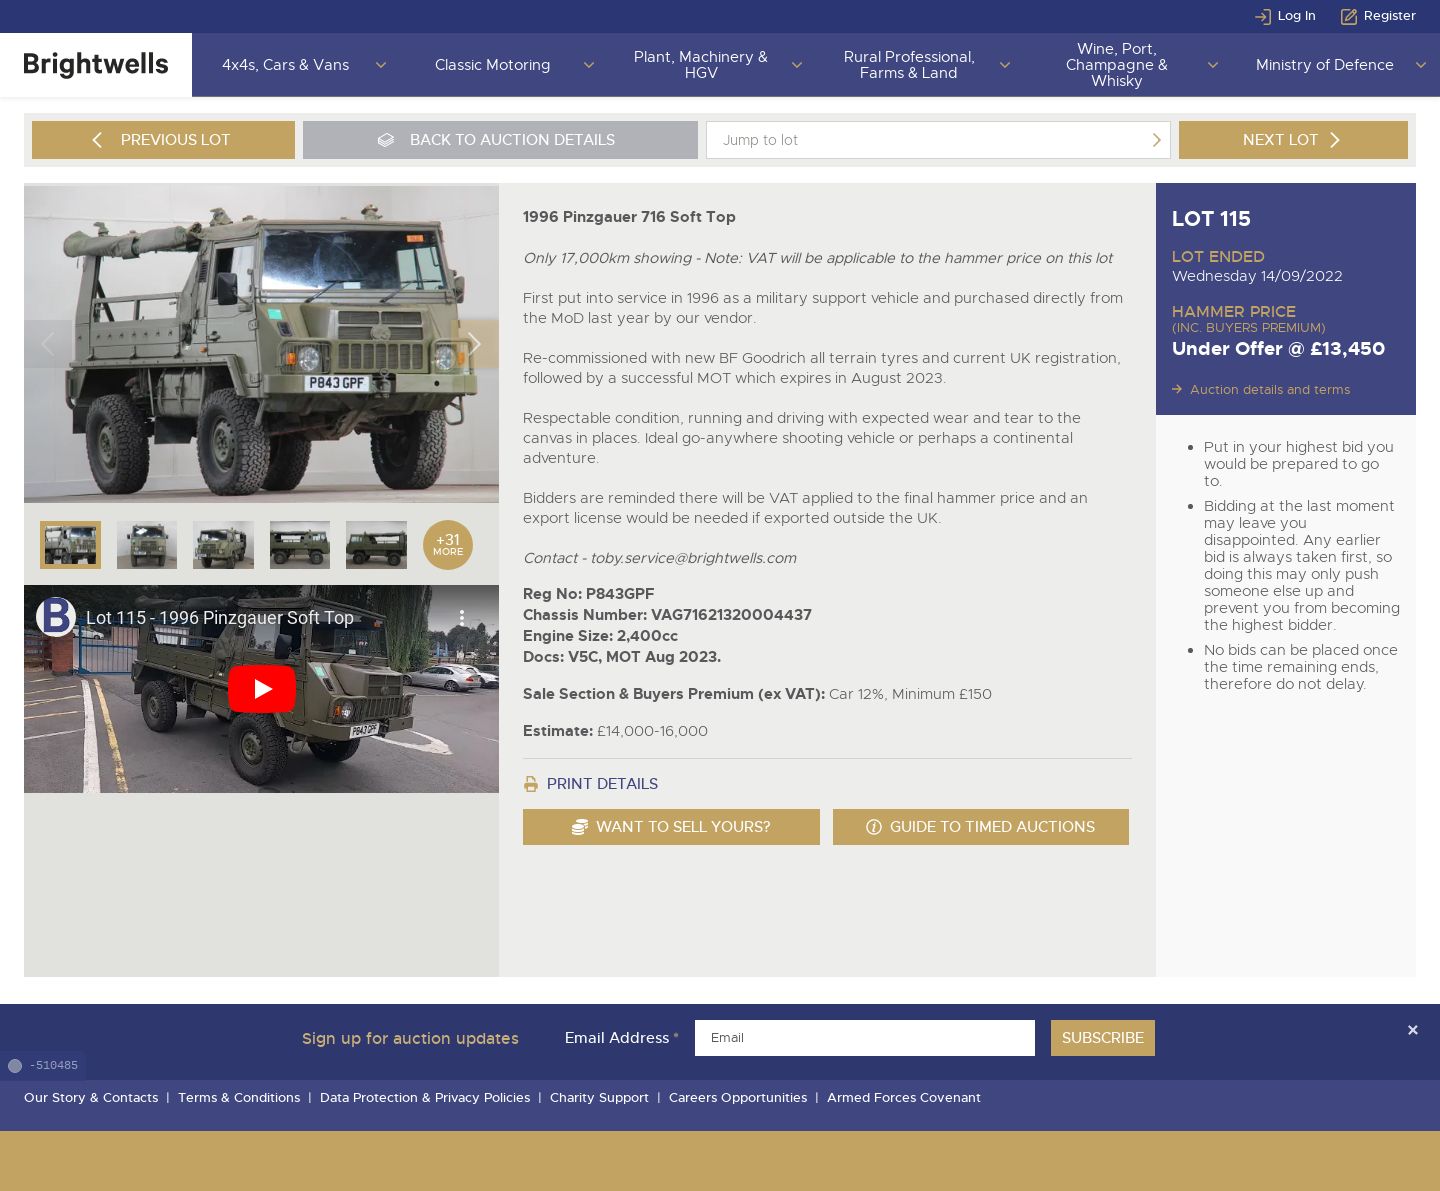Click the 'LOT 115' heading
The height and width of the screenshot is (1191, 1440).
[x=1211, y=219]
